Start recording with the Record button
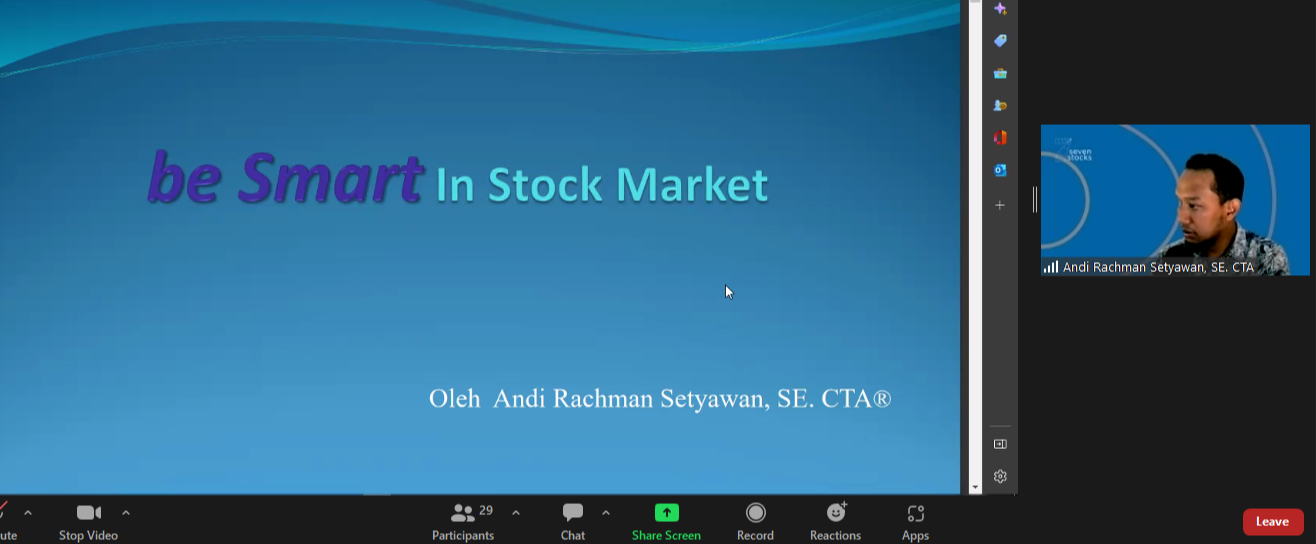Screen dimensions: 1316x544 click(755, 520)
